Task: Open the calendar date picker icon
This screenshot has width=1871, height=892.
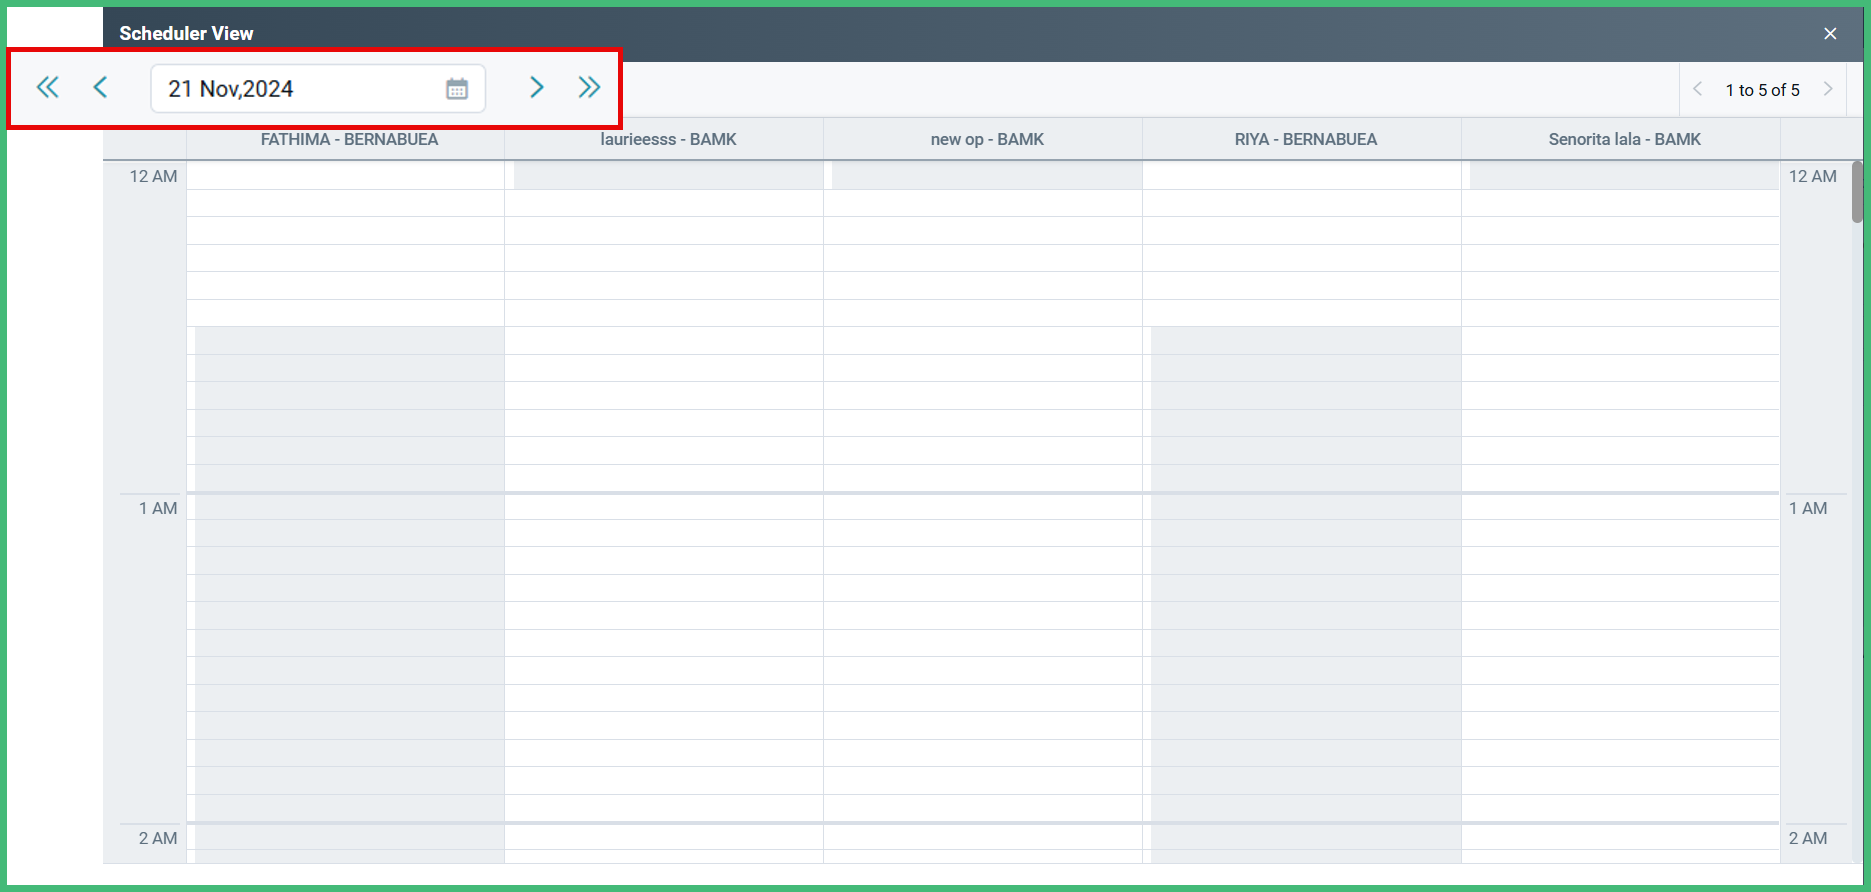Action: (x=457, y=89)
